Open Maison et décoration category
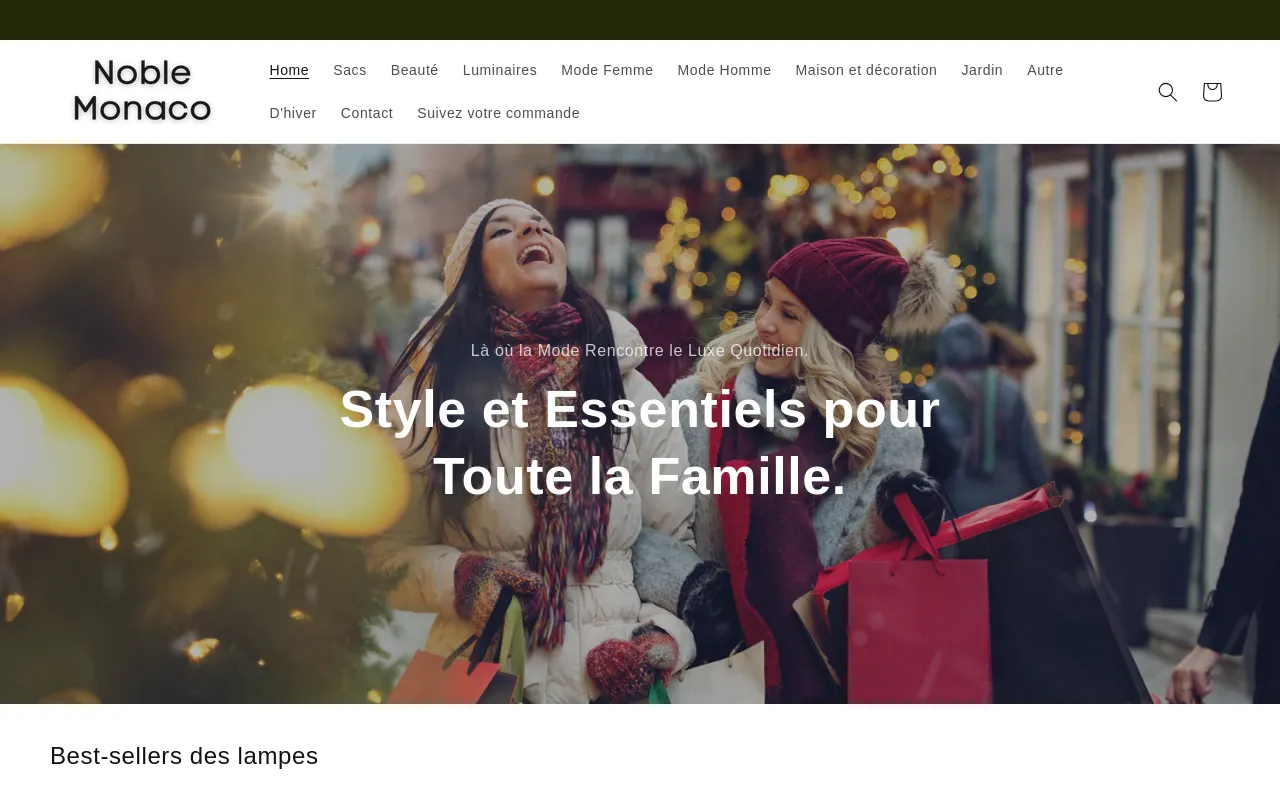This screenshot has height=800, width=1280. [x=866, y=70]
